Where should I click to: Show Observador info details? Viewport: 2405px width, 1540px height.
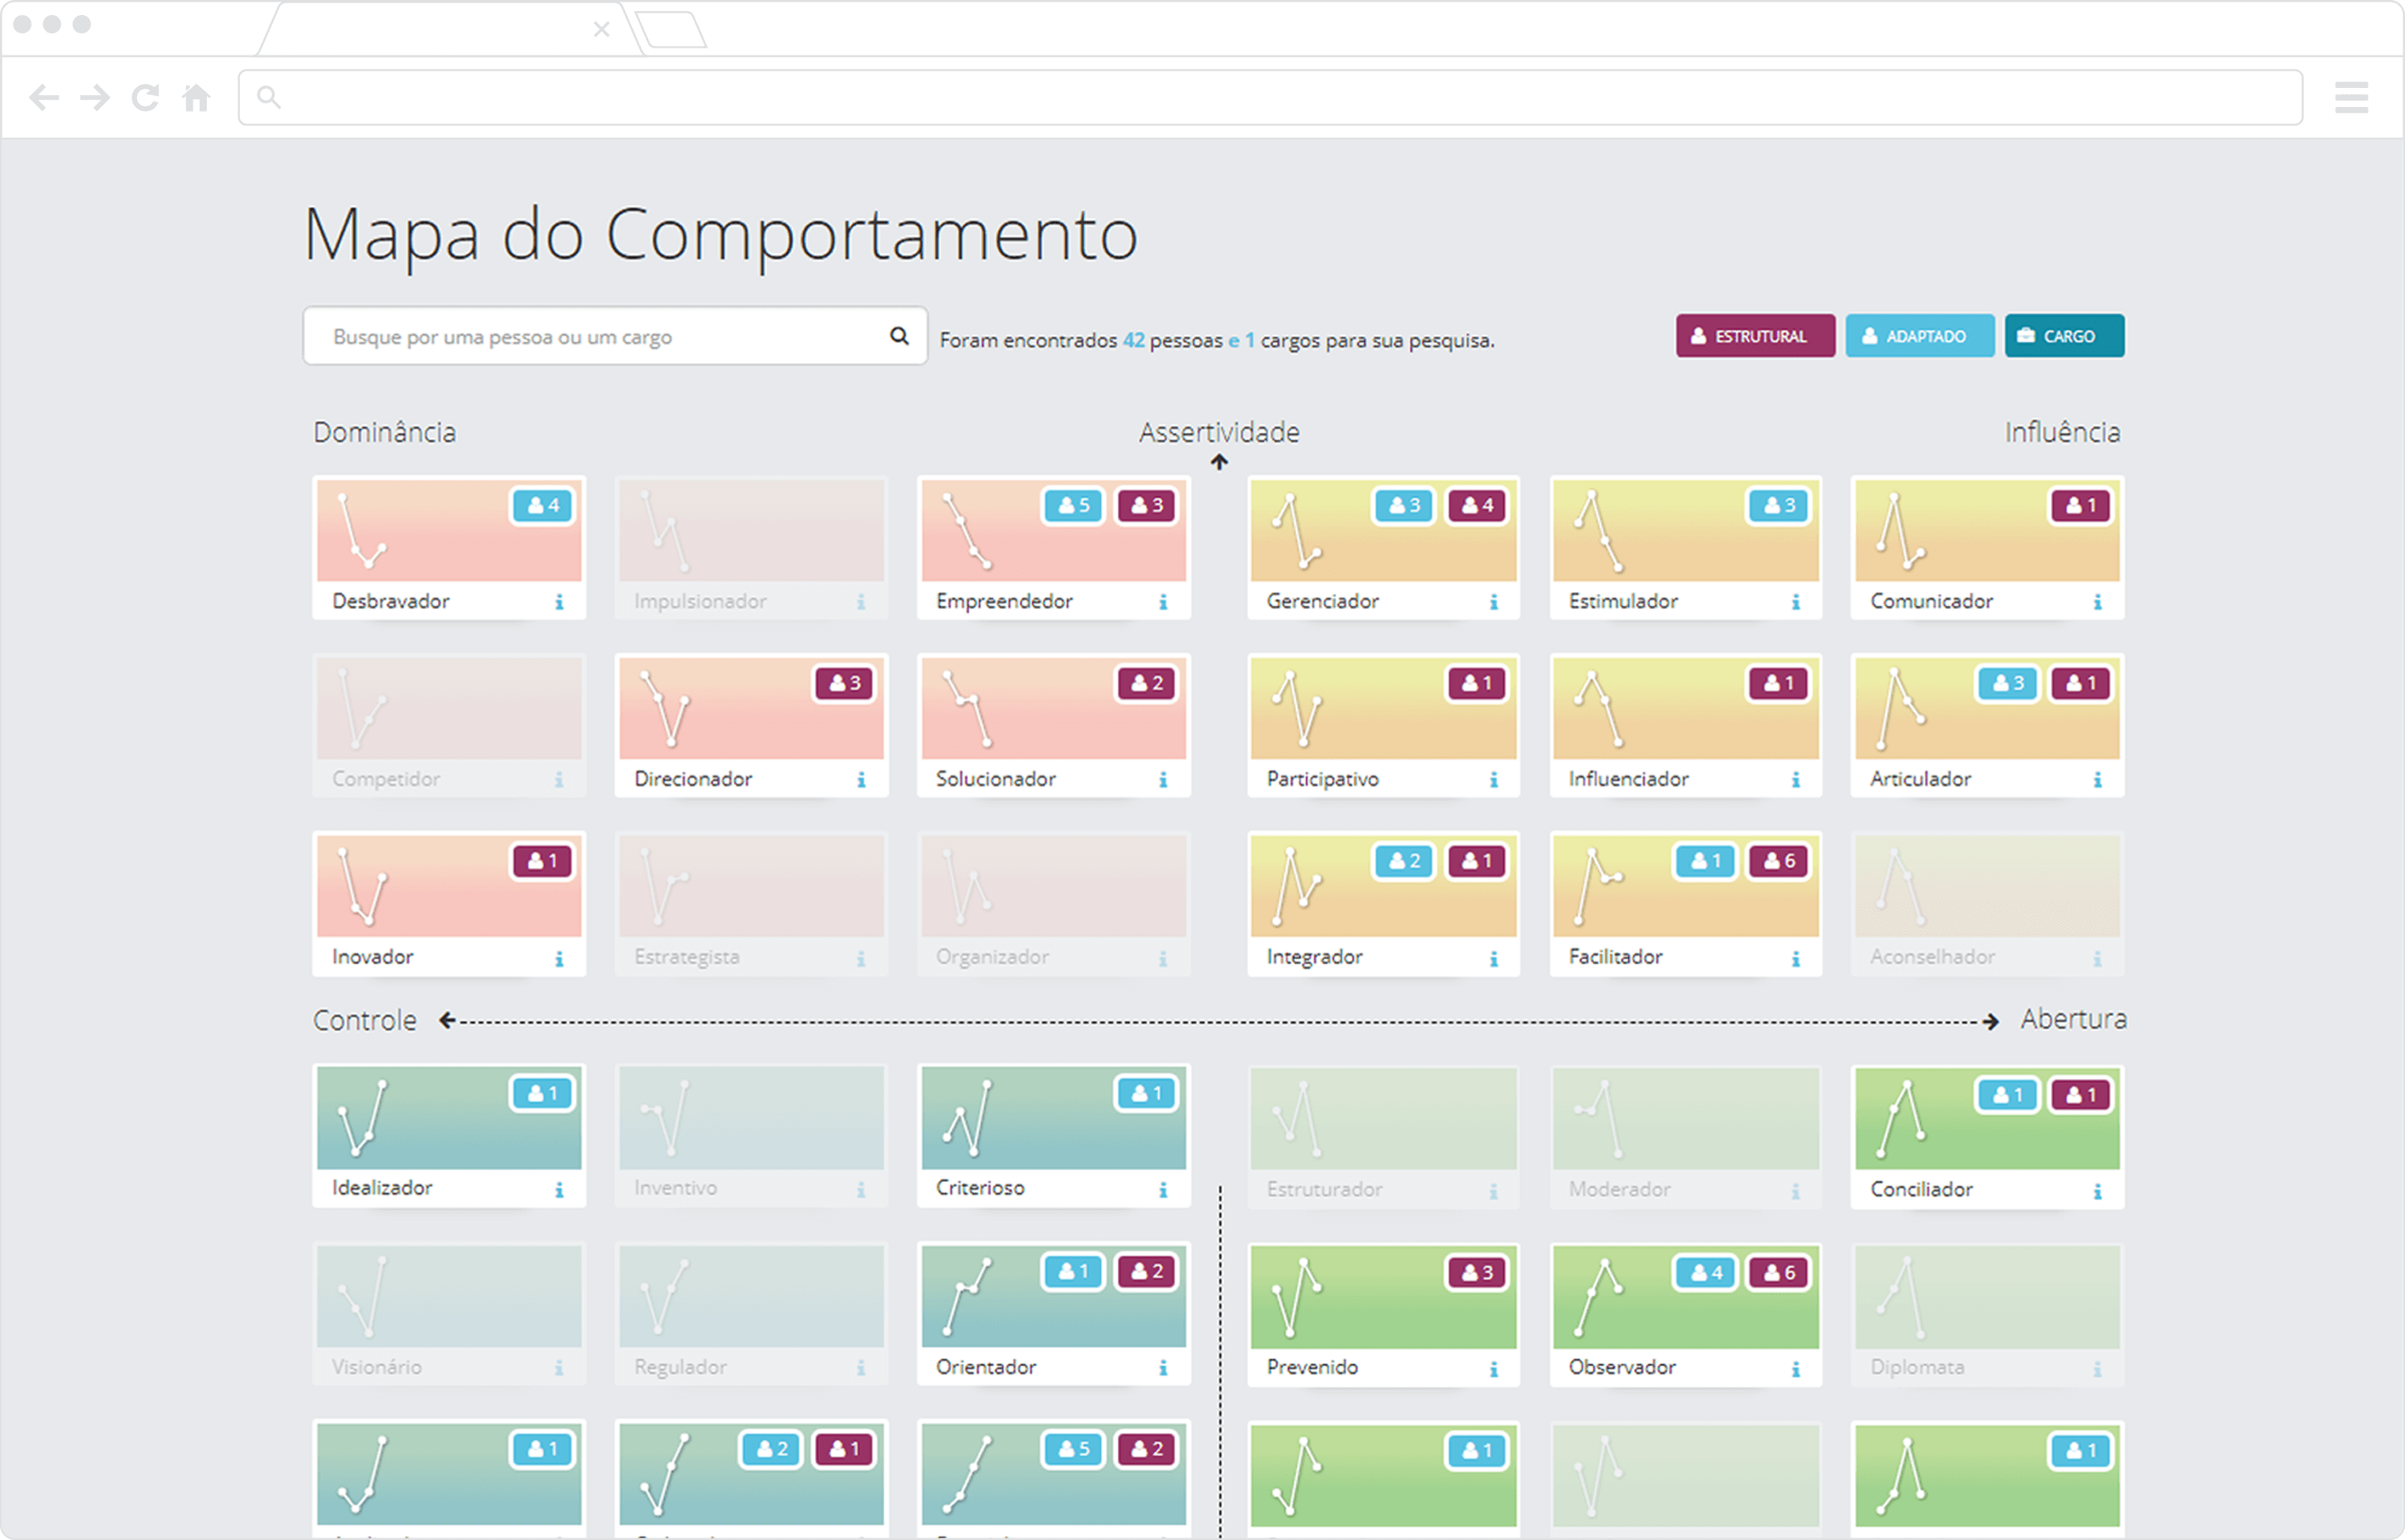pyautogui.click(x=1796, y=1370)
